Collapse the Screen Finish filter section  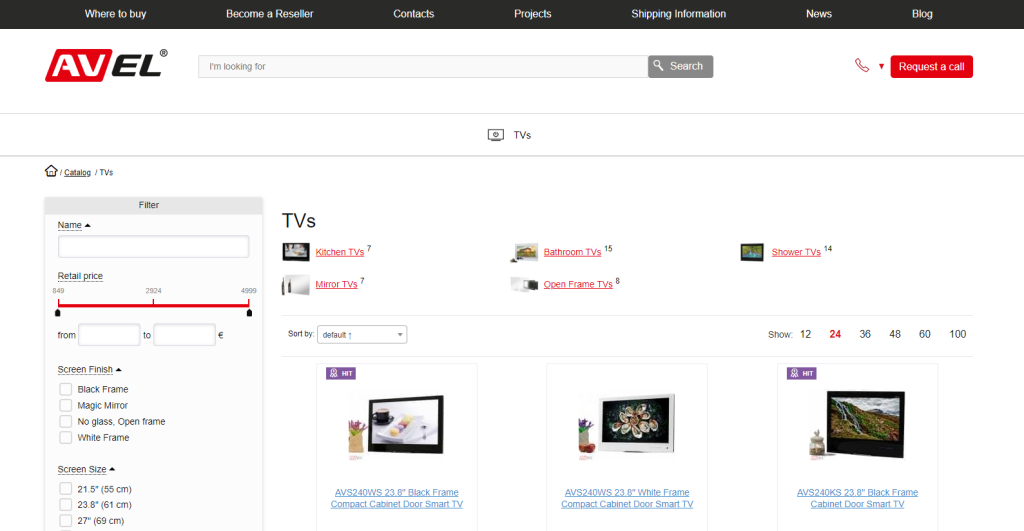point(89,370)
